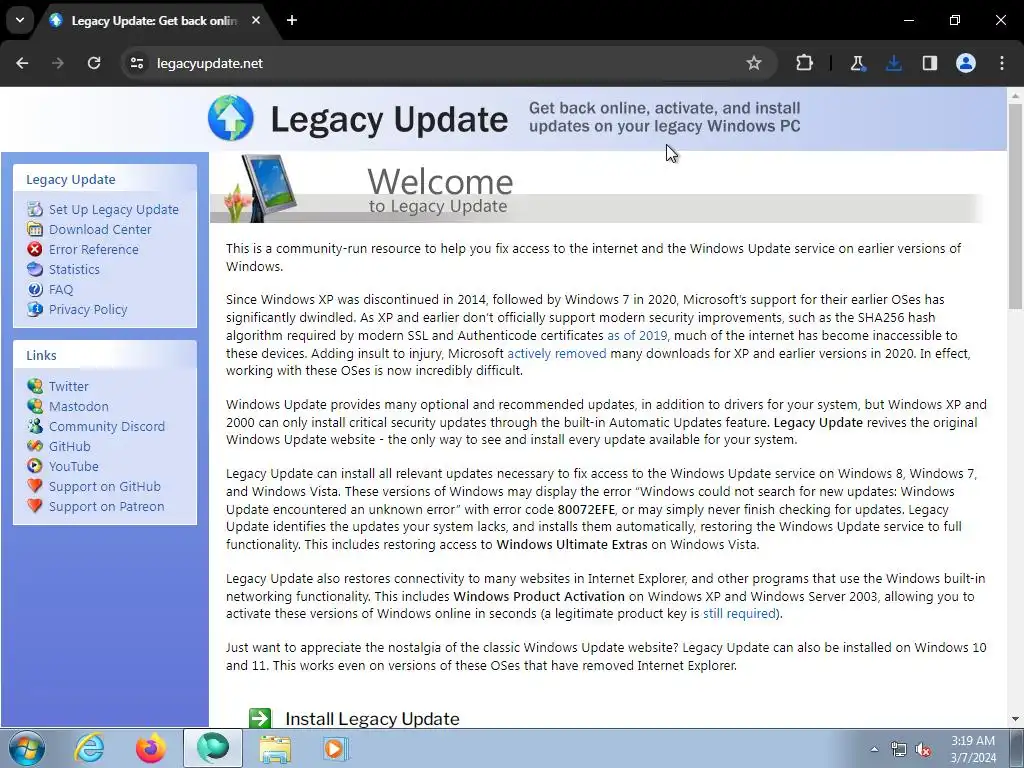The height and width of the screenshot is (768, 1024).
Task: Click heart icon beside Support on GitHub
Action: click(35, 487)
